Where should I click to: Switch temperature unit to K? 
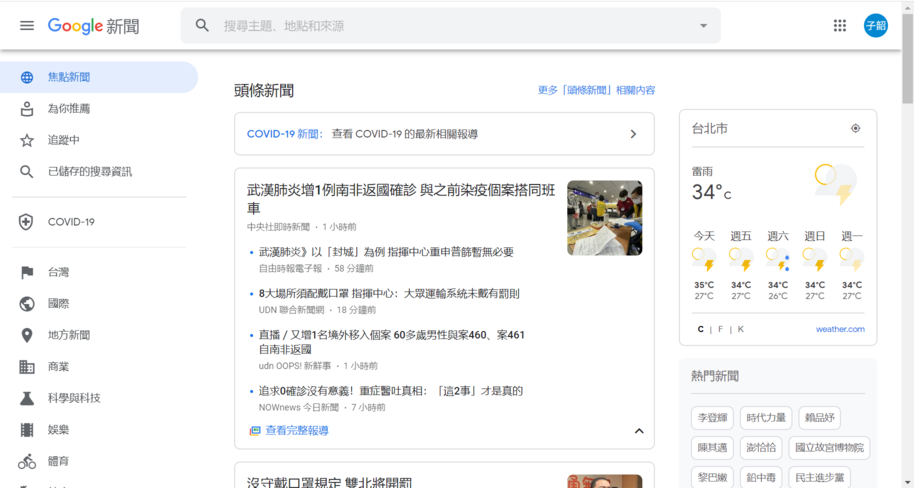click(x=740, y=329)
